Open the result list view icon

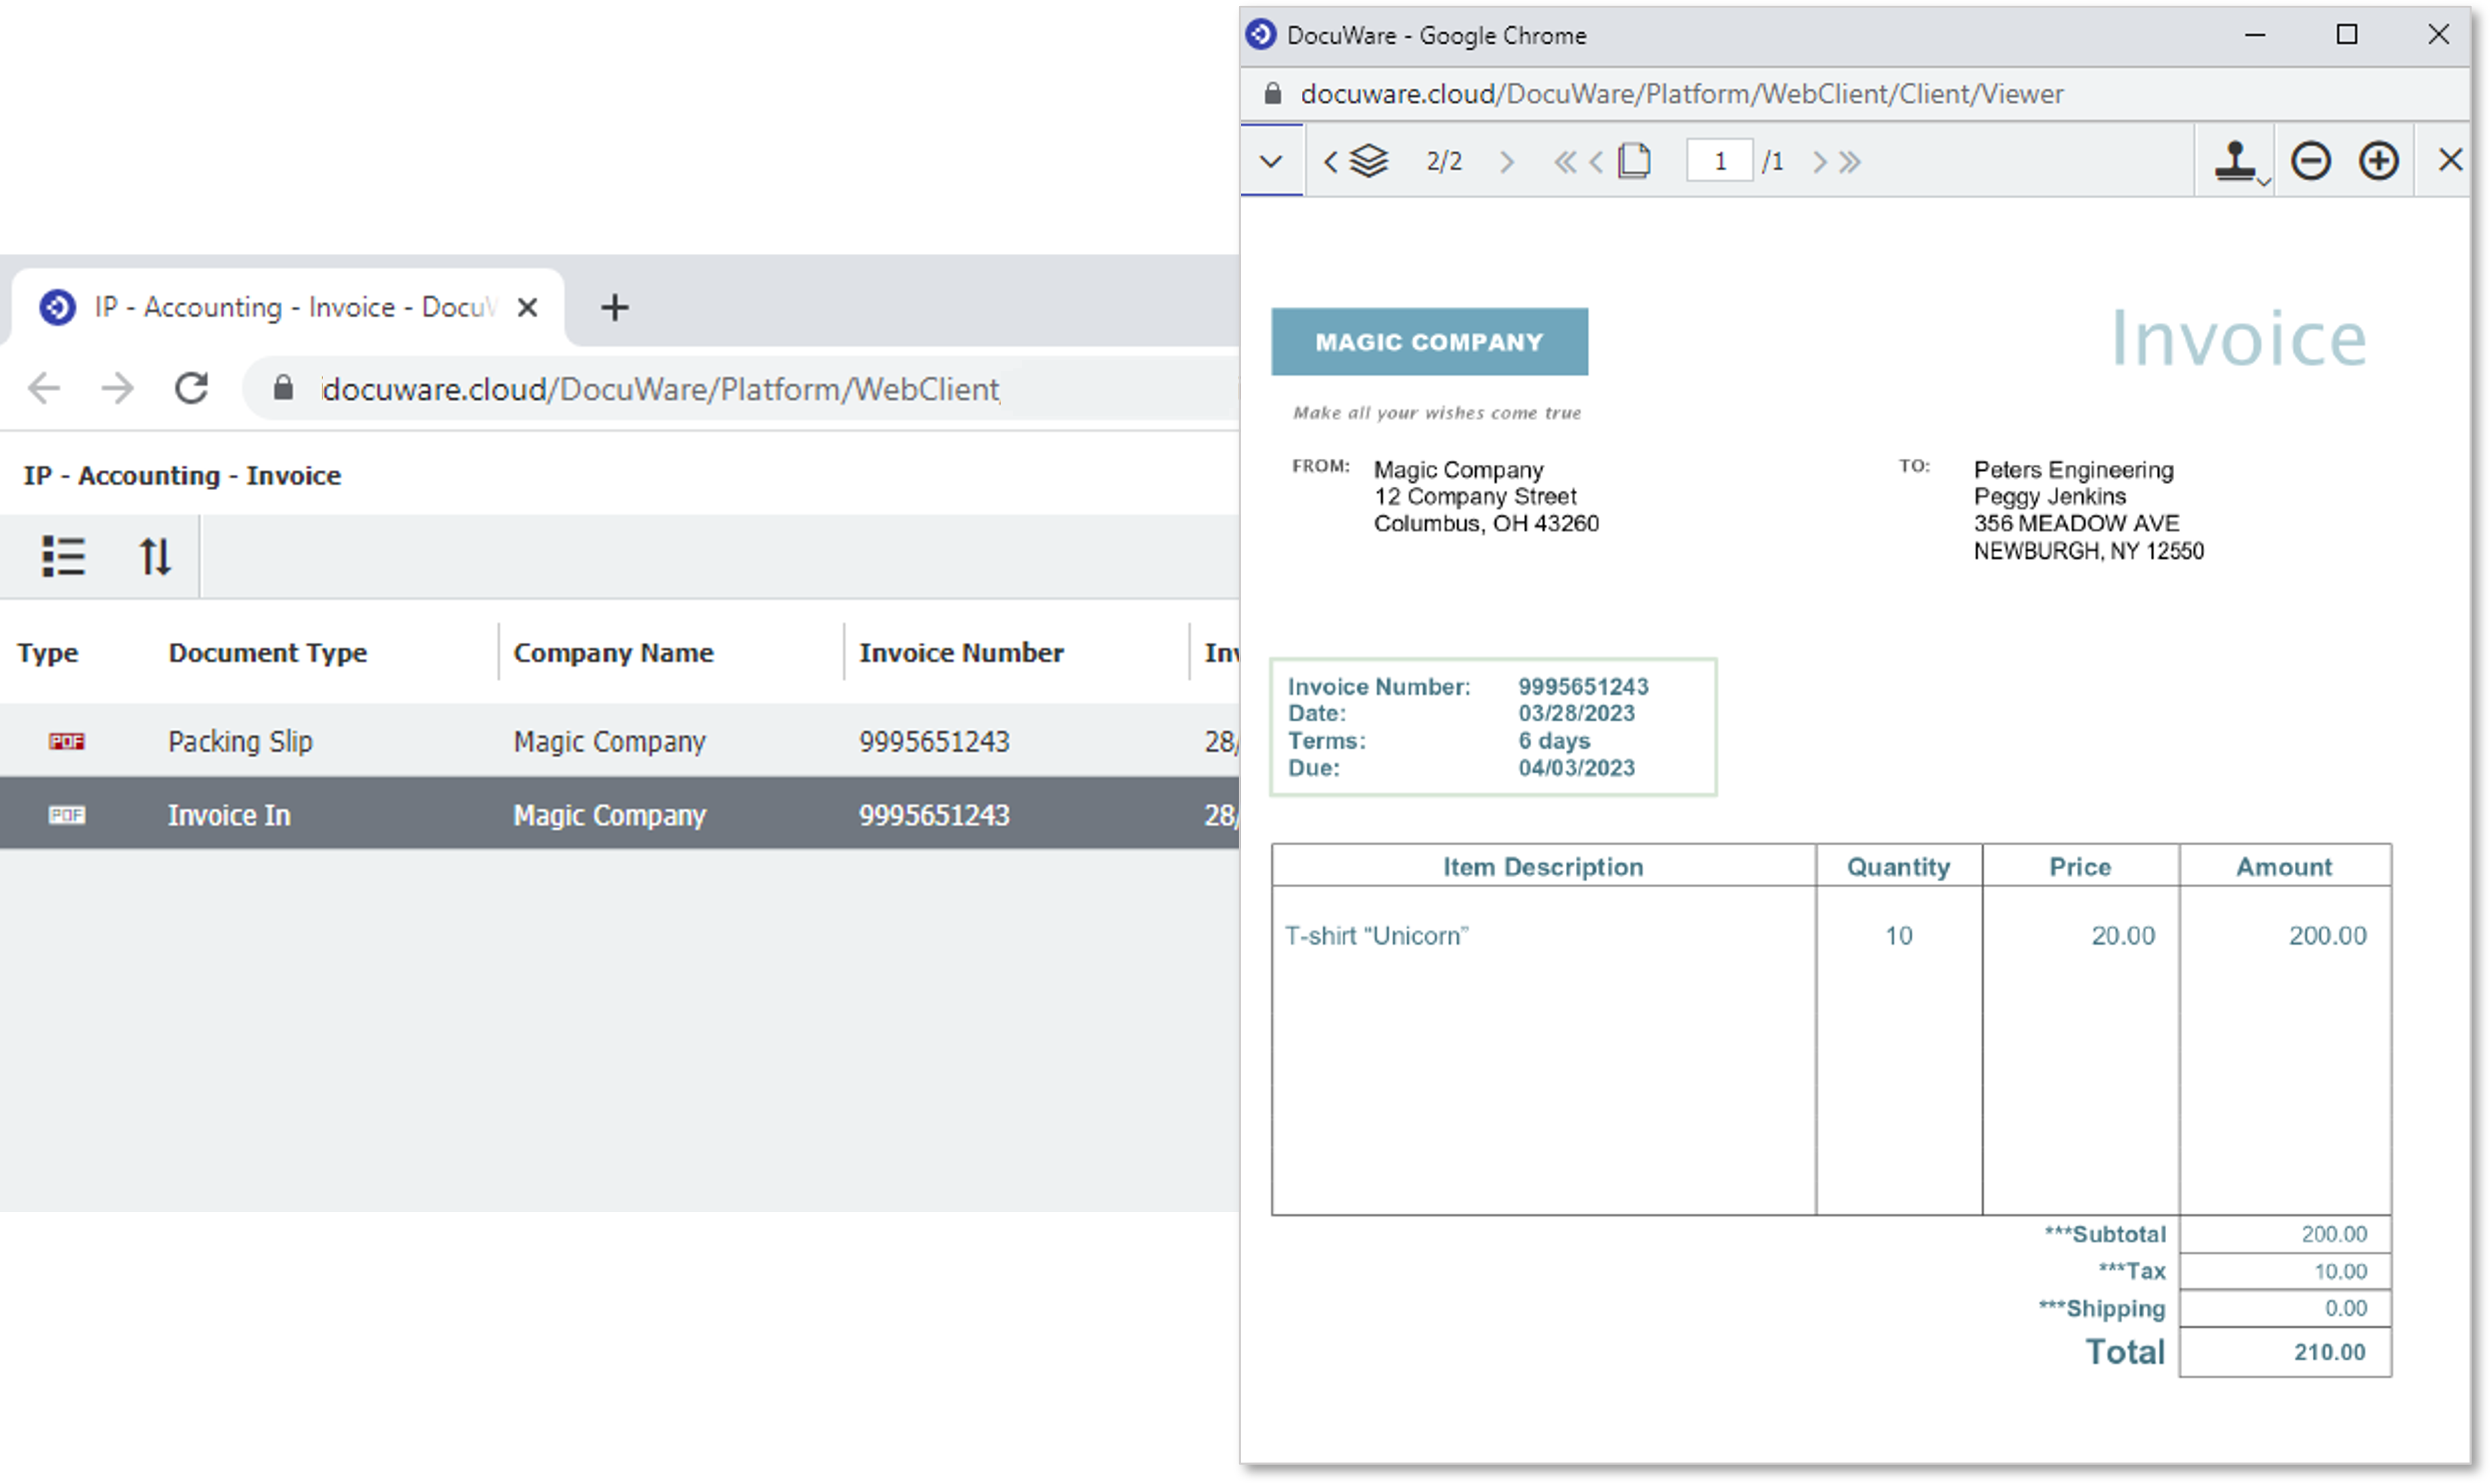[63, 556]
